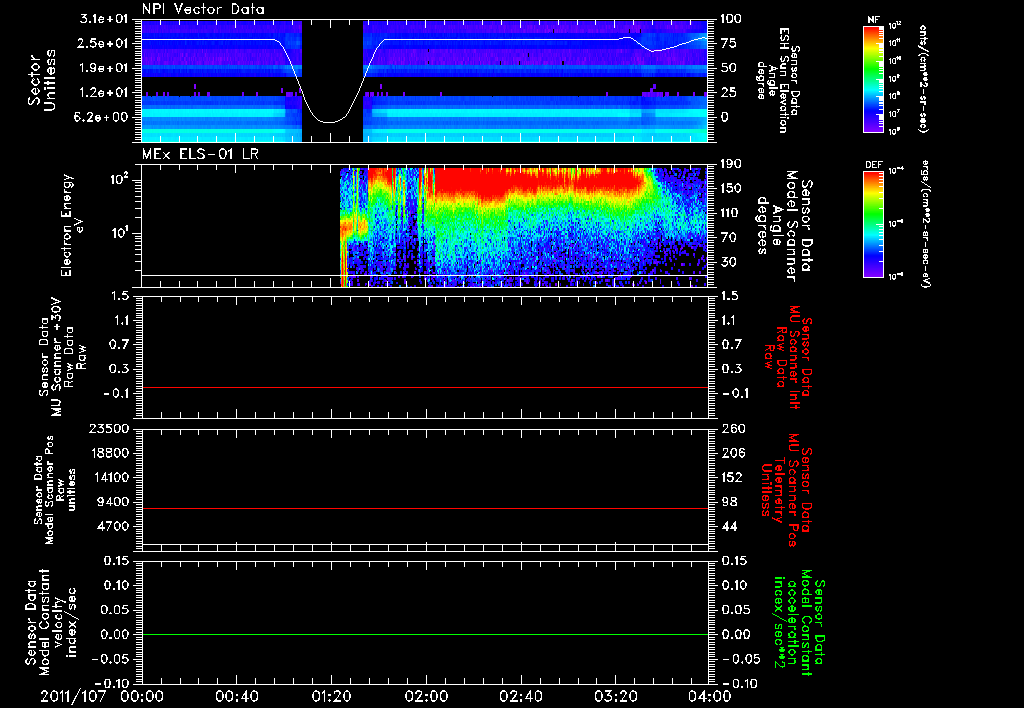Click the 01:20 time tick label
Image resolution: width=1024 pixels, height=708 pixels.
[331, 696]
